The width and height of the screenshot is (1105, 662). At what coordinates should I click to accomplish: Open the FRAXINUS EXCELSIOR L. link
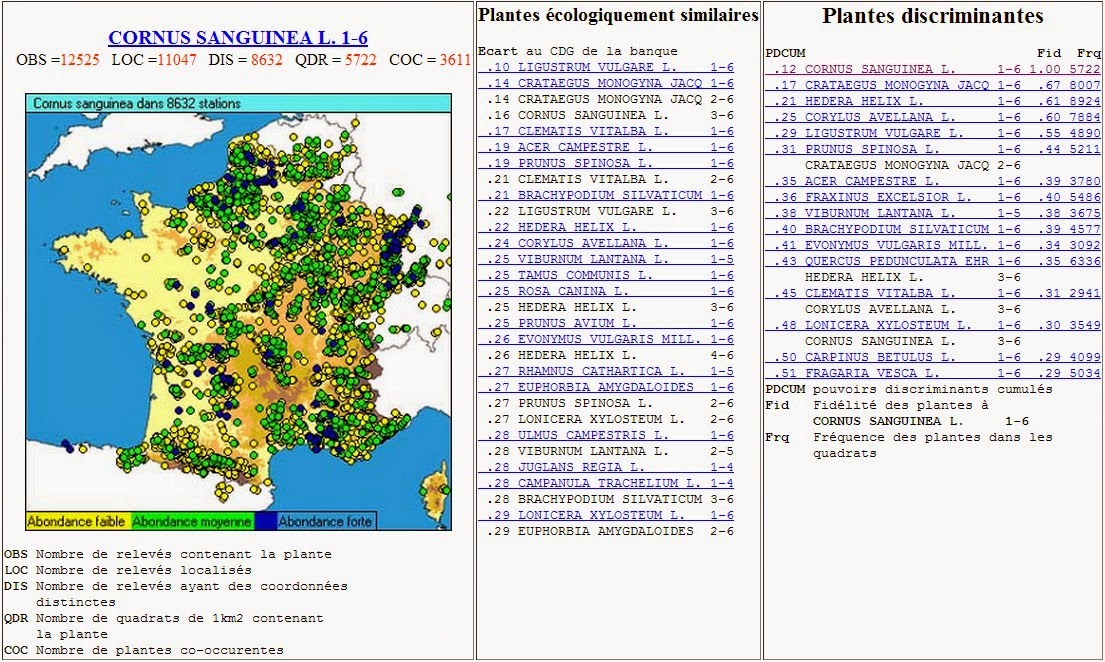coord(932,197)
